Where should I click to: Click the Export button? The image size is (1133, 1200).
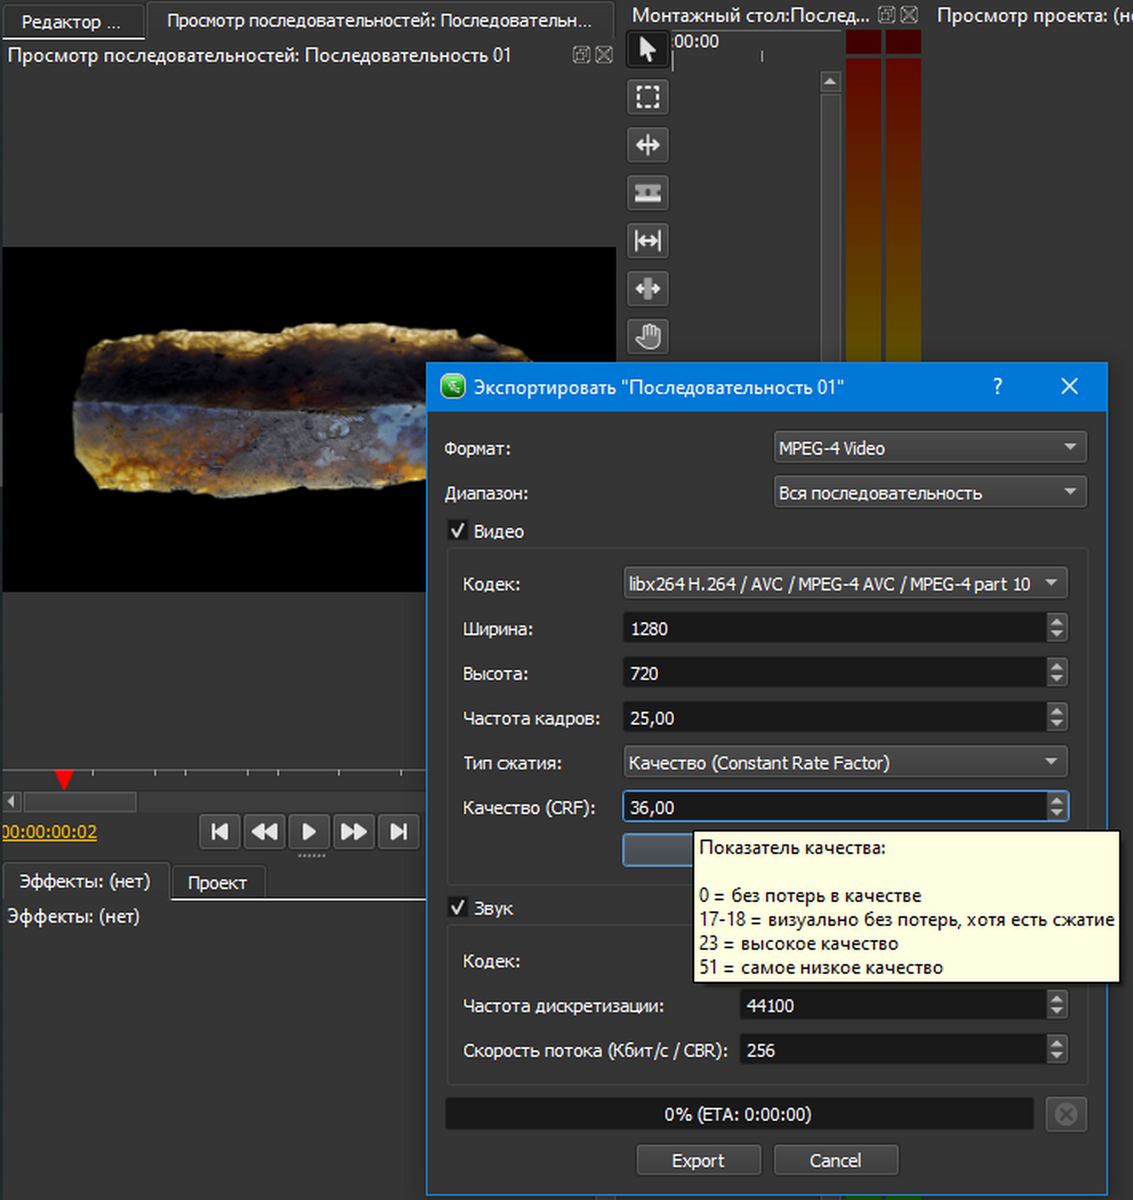(x=698, y=1160)
